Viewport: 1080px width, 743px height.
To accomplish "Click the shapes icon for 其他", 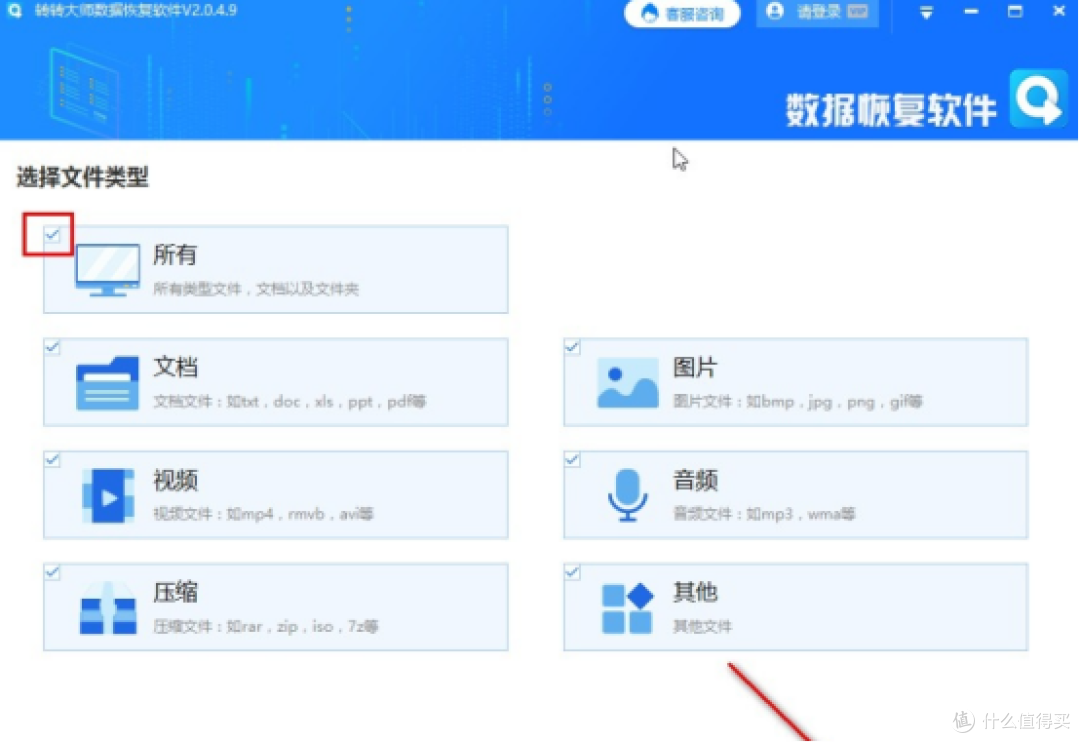I will 627,608.
